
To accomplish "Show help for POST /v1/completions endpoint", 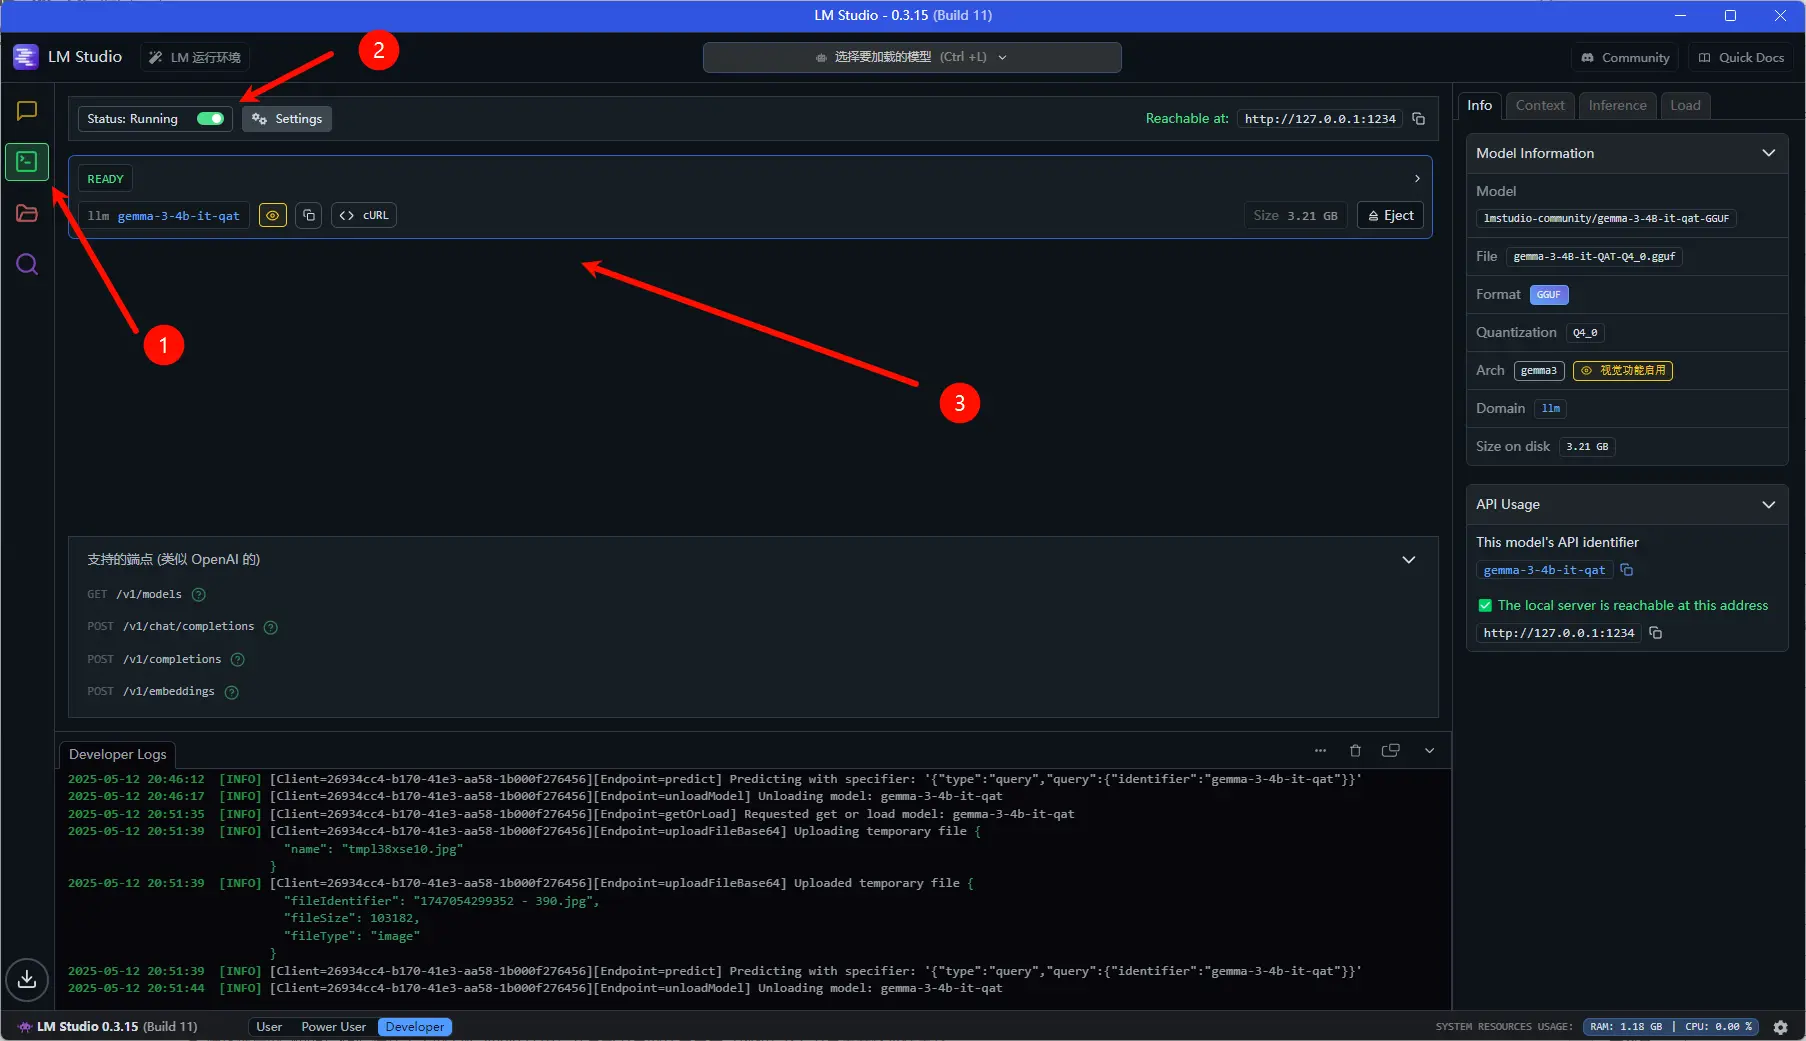I will 238,660.
